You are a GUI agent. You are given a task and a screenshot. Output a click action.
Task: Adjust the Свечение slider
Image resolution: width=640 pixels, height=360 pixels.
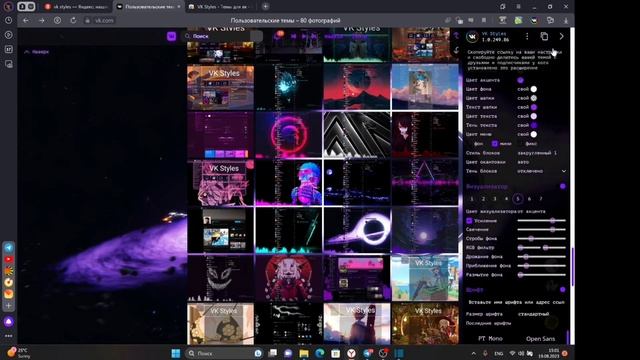(x=541, y=229)
